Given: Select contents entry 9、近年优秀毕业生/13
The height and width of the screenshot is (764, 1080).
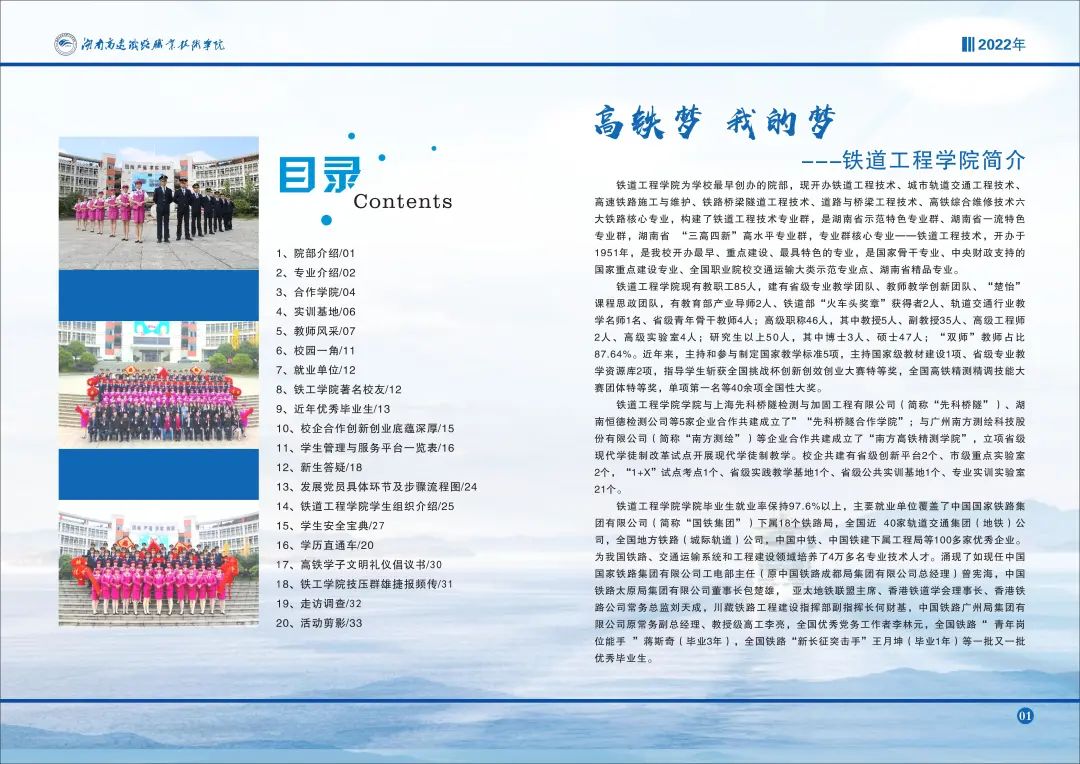Looking at the screenshot, I should (x=333, y=409).
